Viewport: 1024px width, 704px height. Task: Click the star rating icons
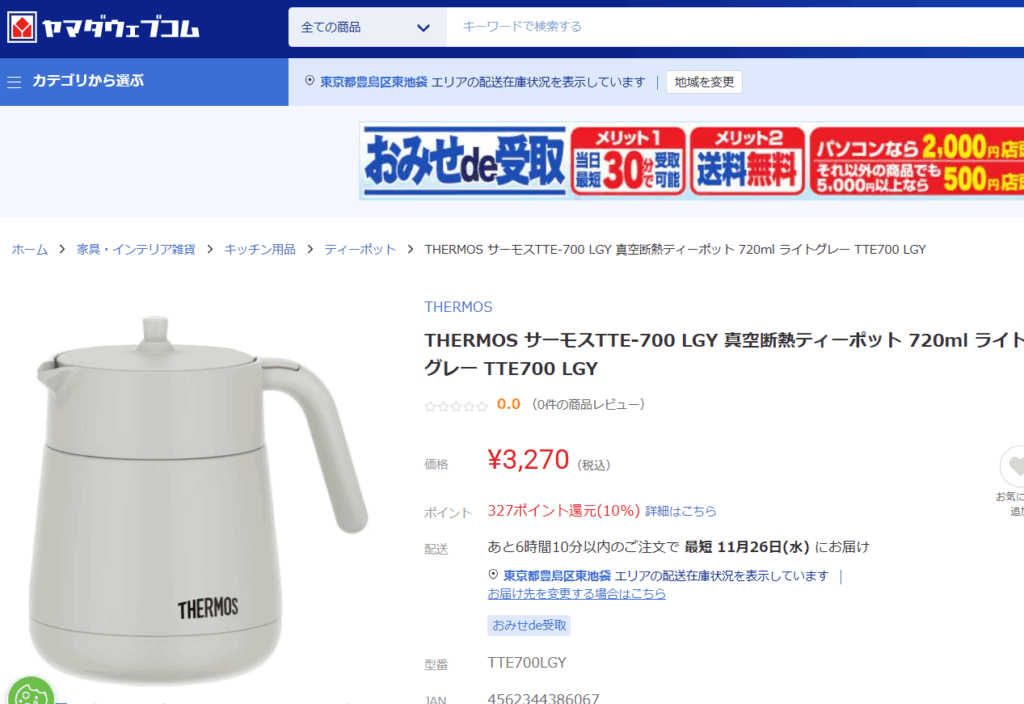[456, 406]
